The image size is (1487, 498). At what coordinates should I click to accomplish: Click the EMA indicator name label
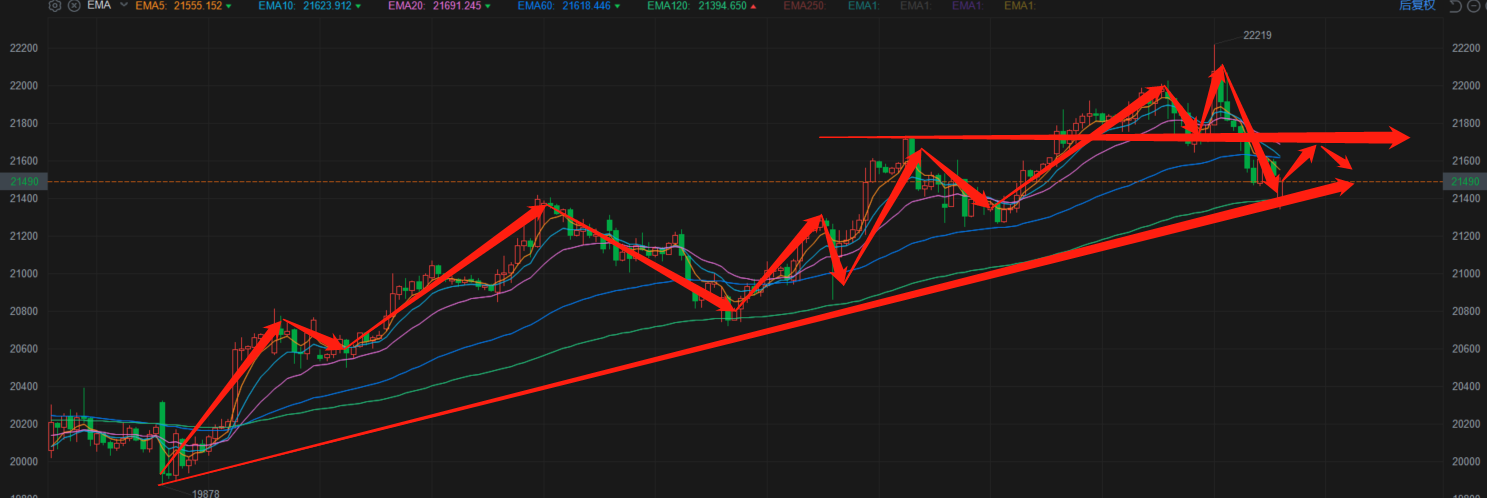click(97, 6)
